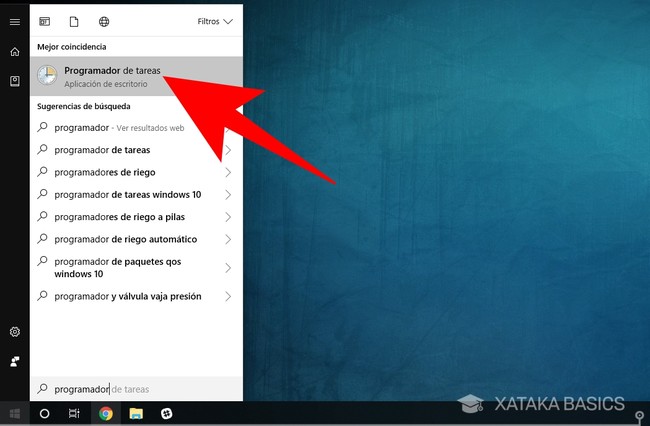Launch Google Chrome from the taskbar
This screenshot has width=650, height=426.
(x=105, y=413)
